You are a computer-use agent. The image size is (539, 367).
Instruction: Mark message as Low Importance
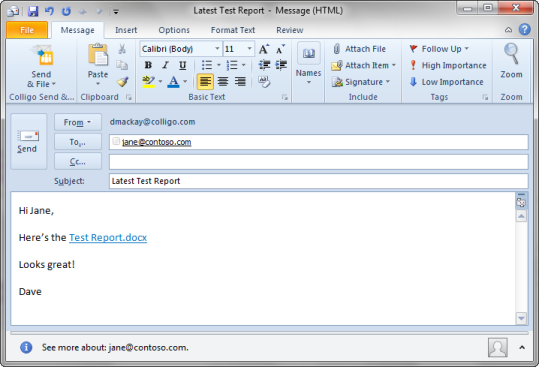pyautogui.click(x=447, y=82)
